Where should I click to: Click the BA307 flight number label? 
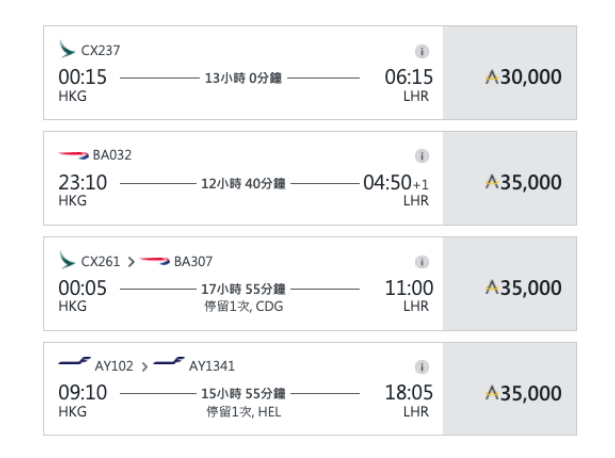pyautogui.click(x=192, y=260)
